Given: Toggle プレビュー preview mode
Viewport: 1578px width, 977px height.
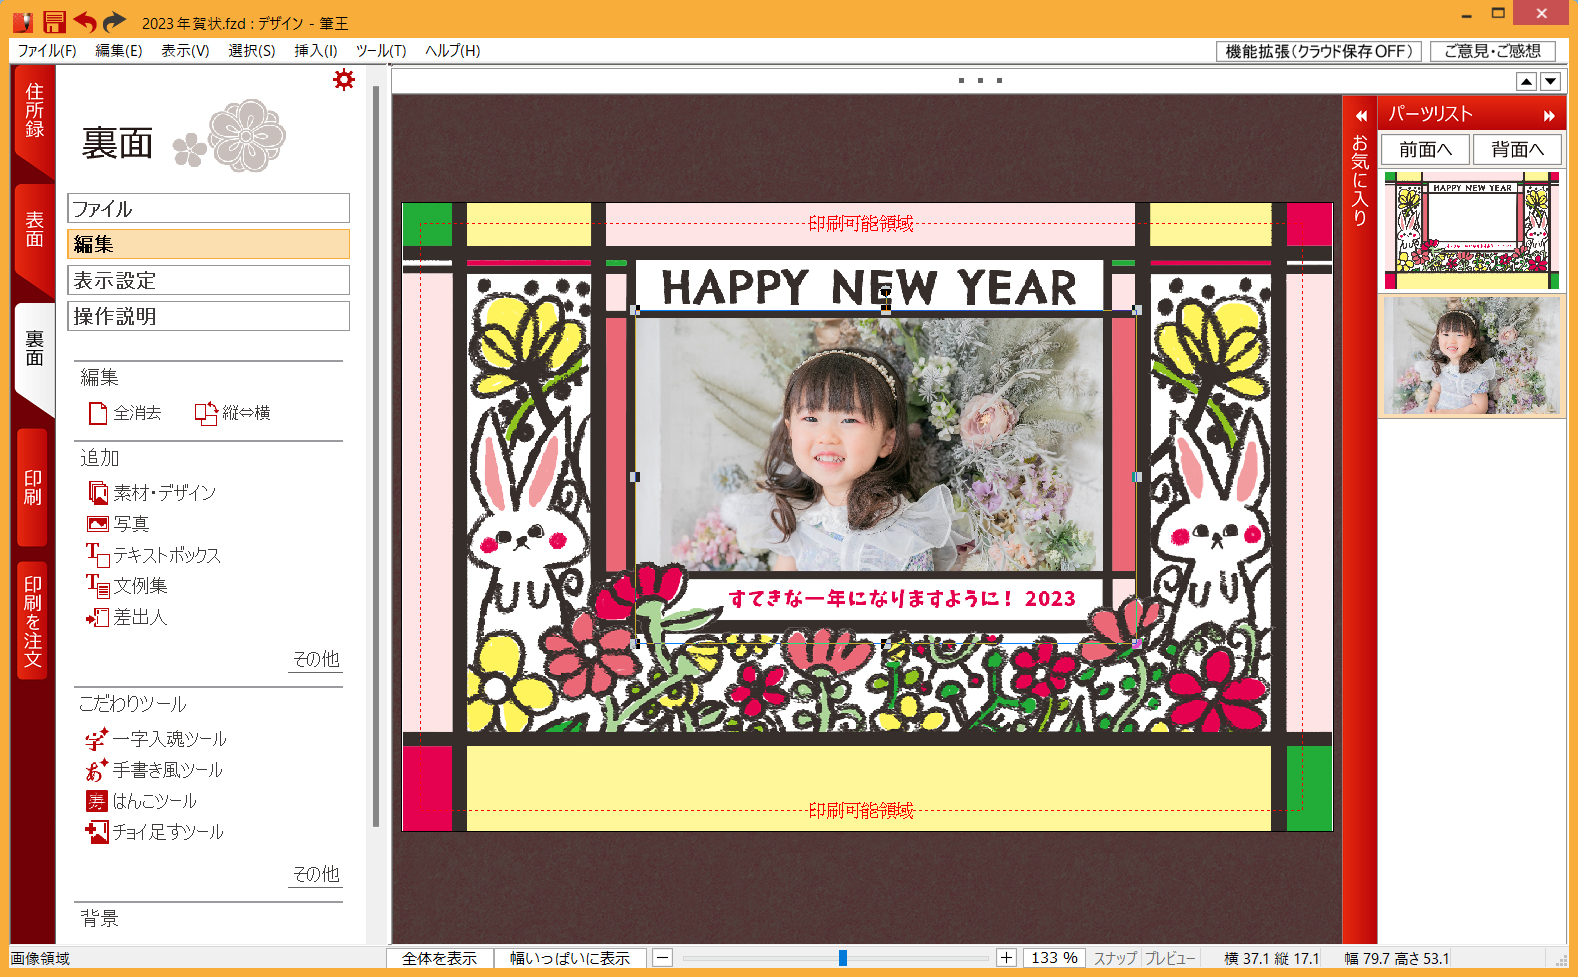Looking at the screenshot, I should click(1169, 958).
